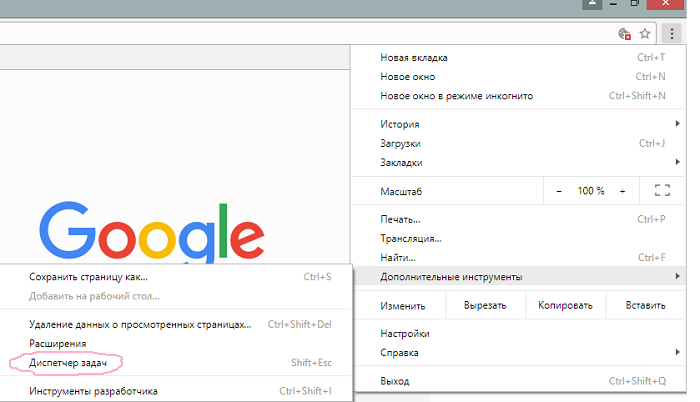Open Диспетчер задач from the submenu
This screenshot has height=402, width=700.
[68, 362]
